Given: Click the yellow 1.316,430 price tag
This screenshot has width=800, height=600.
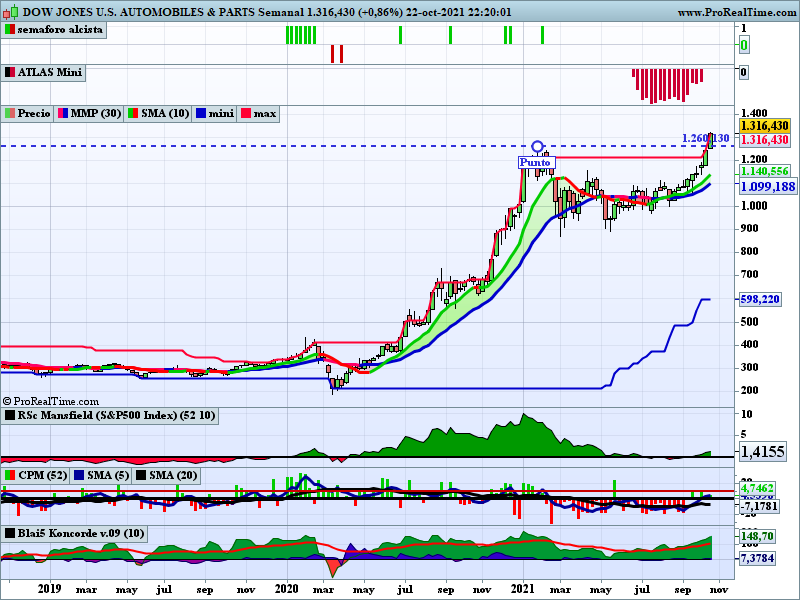Looking at the screenshot, I should pos(765,126).
